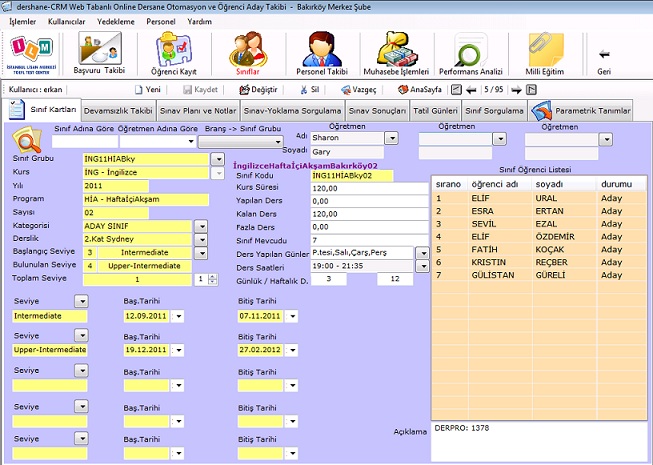Go back with the Geri arrow icon

[604, 54]
